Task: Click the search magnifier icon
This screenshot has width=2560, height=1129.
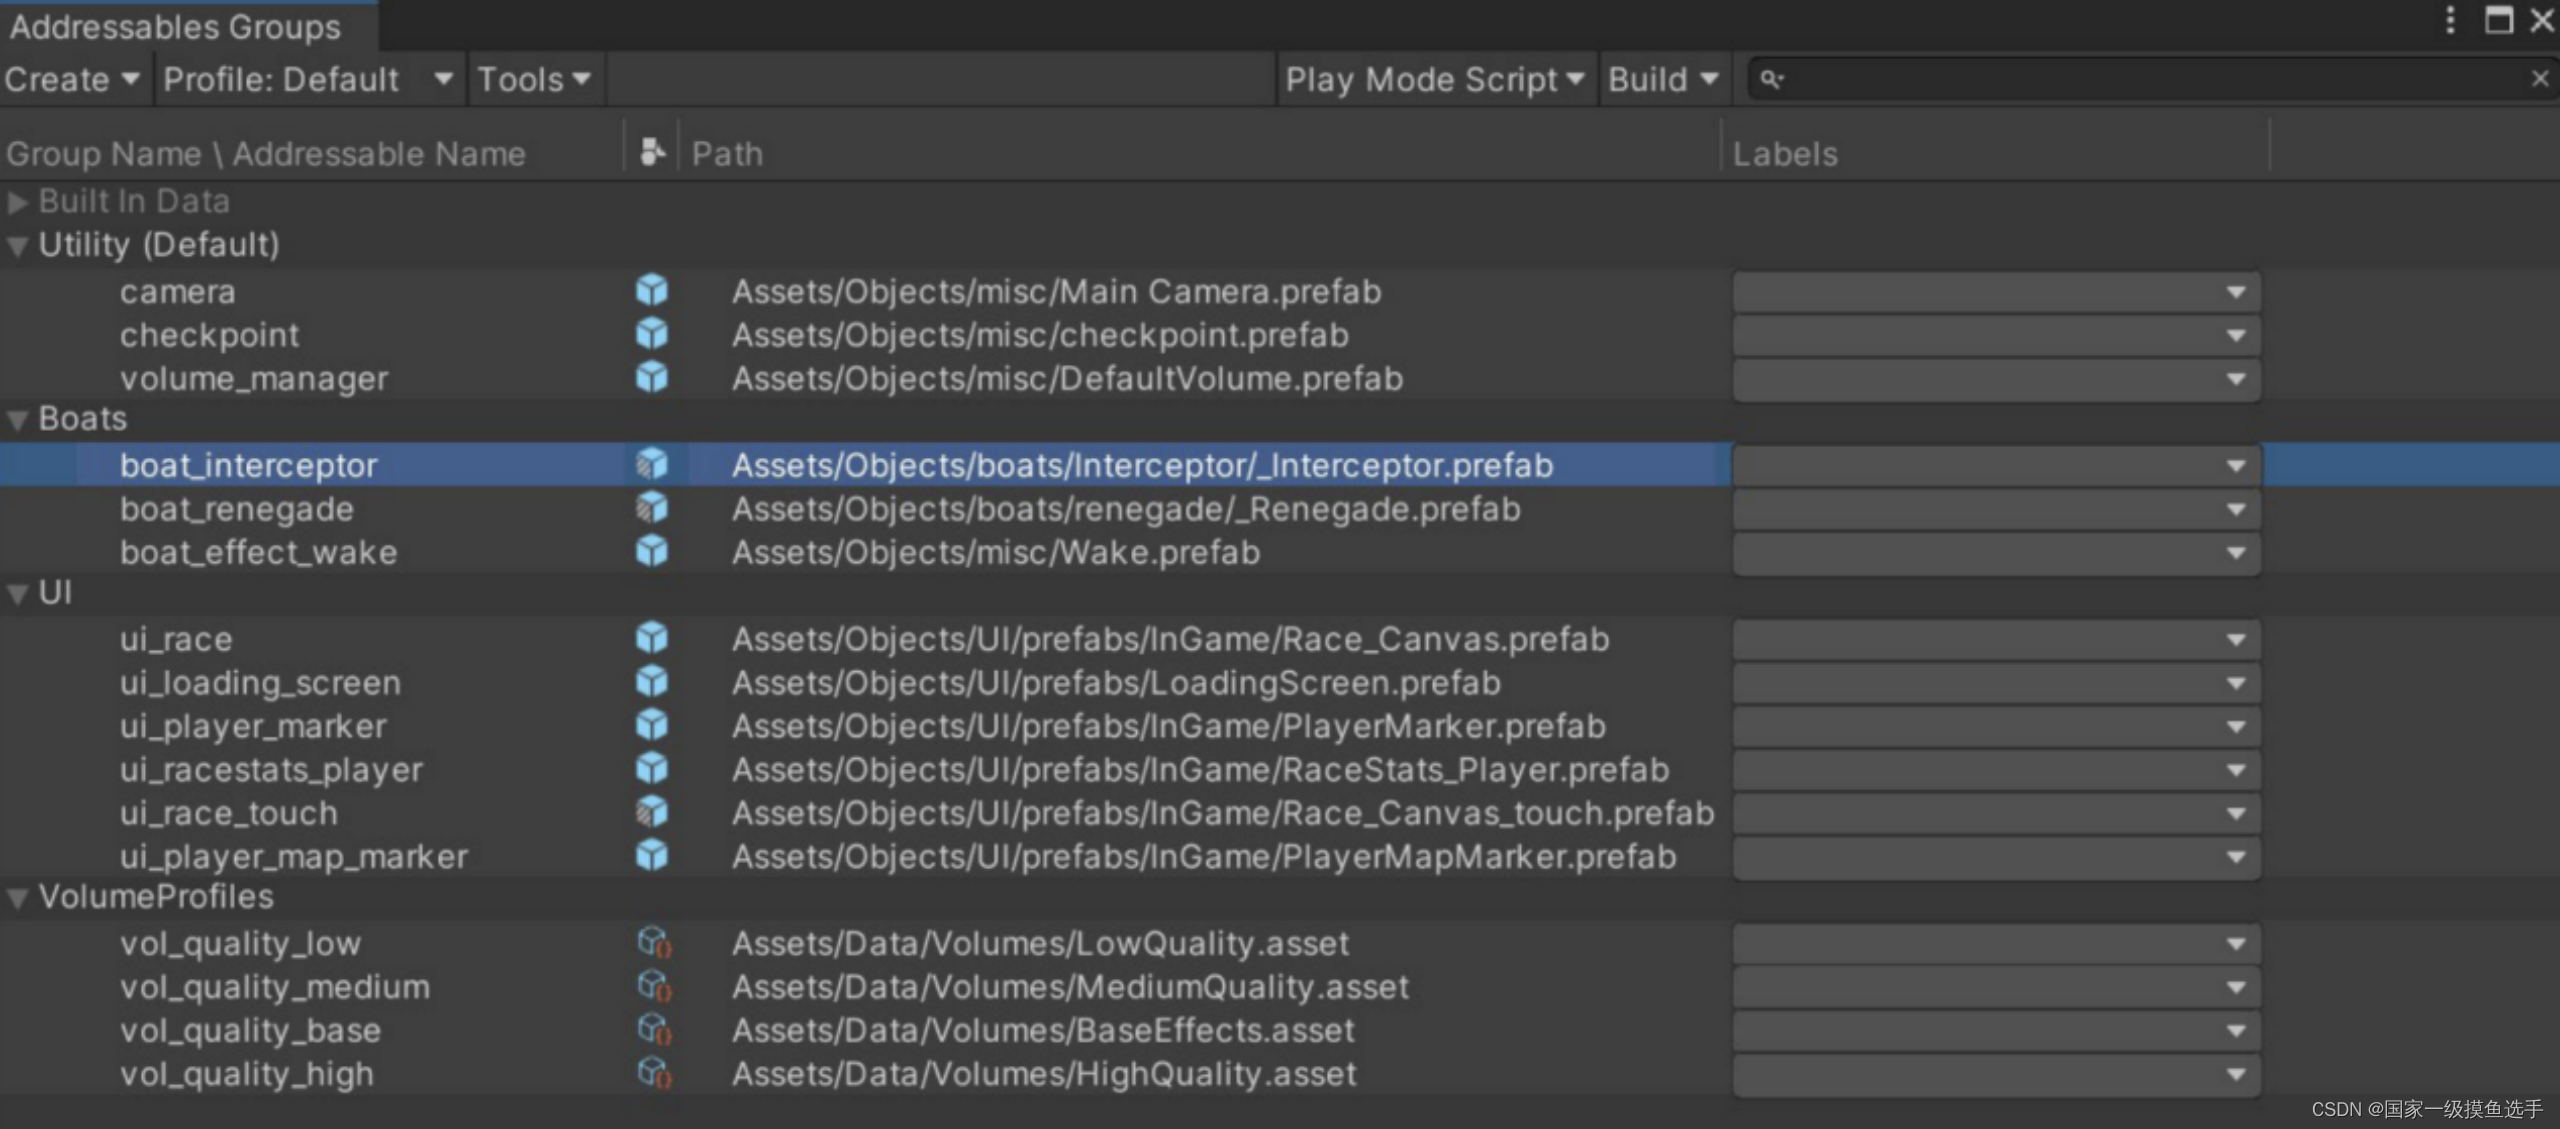Action: (x=1771, y=79)
